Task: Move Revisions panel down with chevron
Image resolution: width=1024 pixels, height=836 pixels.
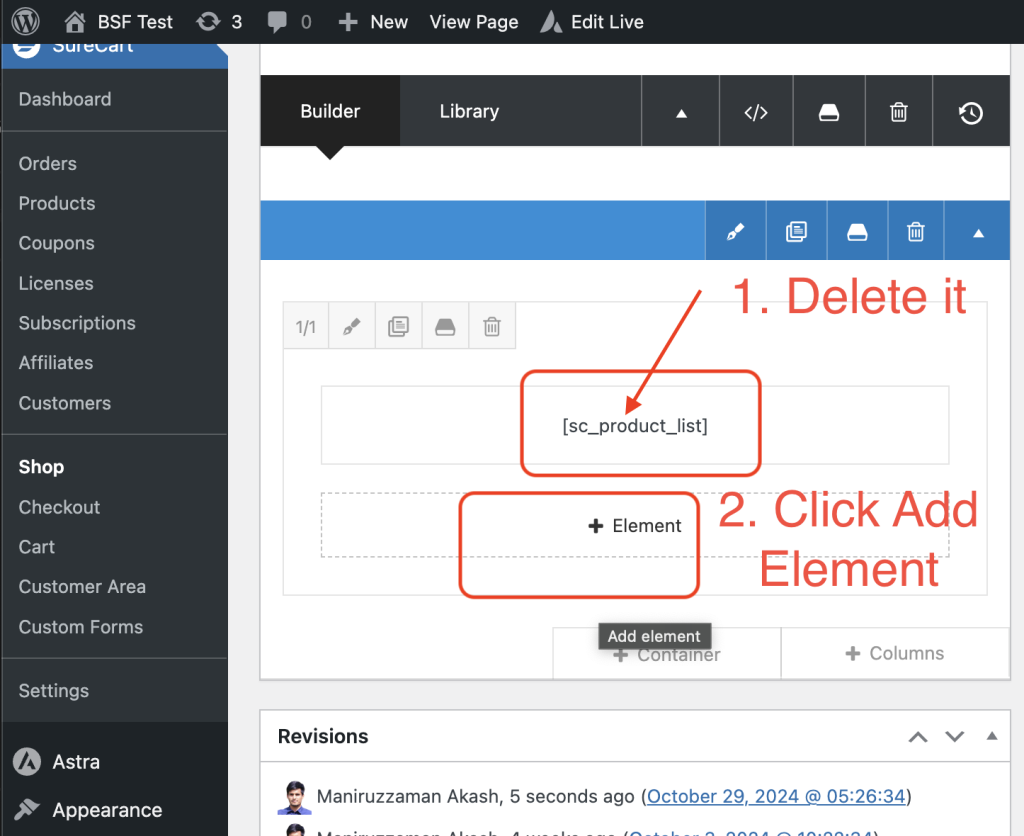Action: 955,737
